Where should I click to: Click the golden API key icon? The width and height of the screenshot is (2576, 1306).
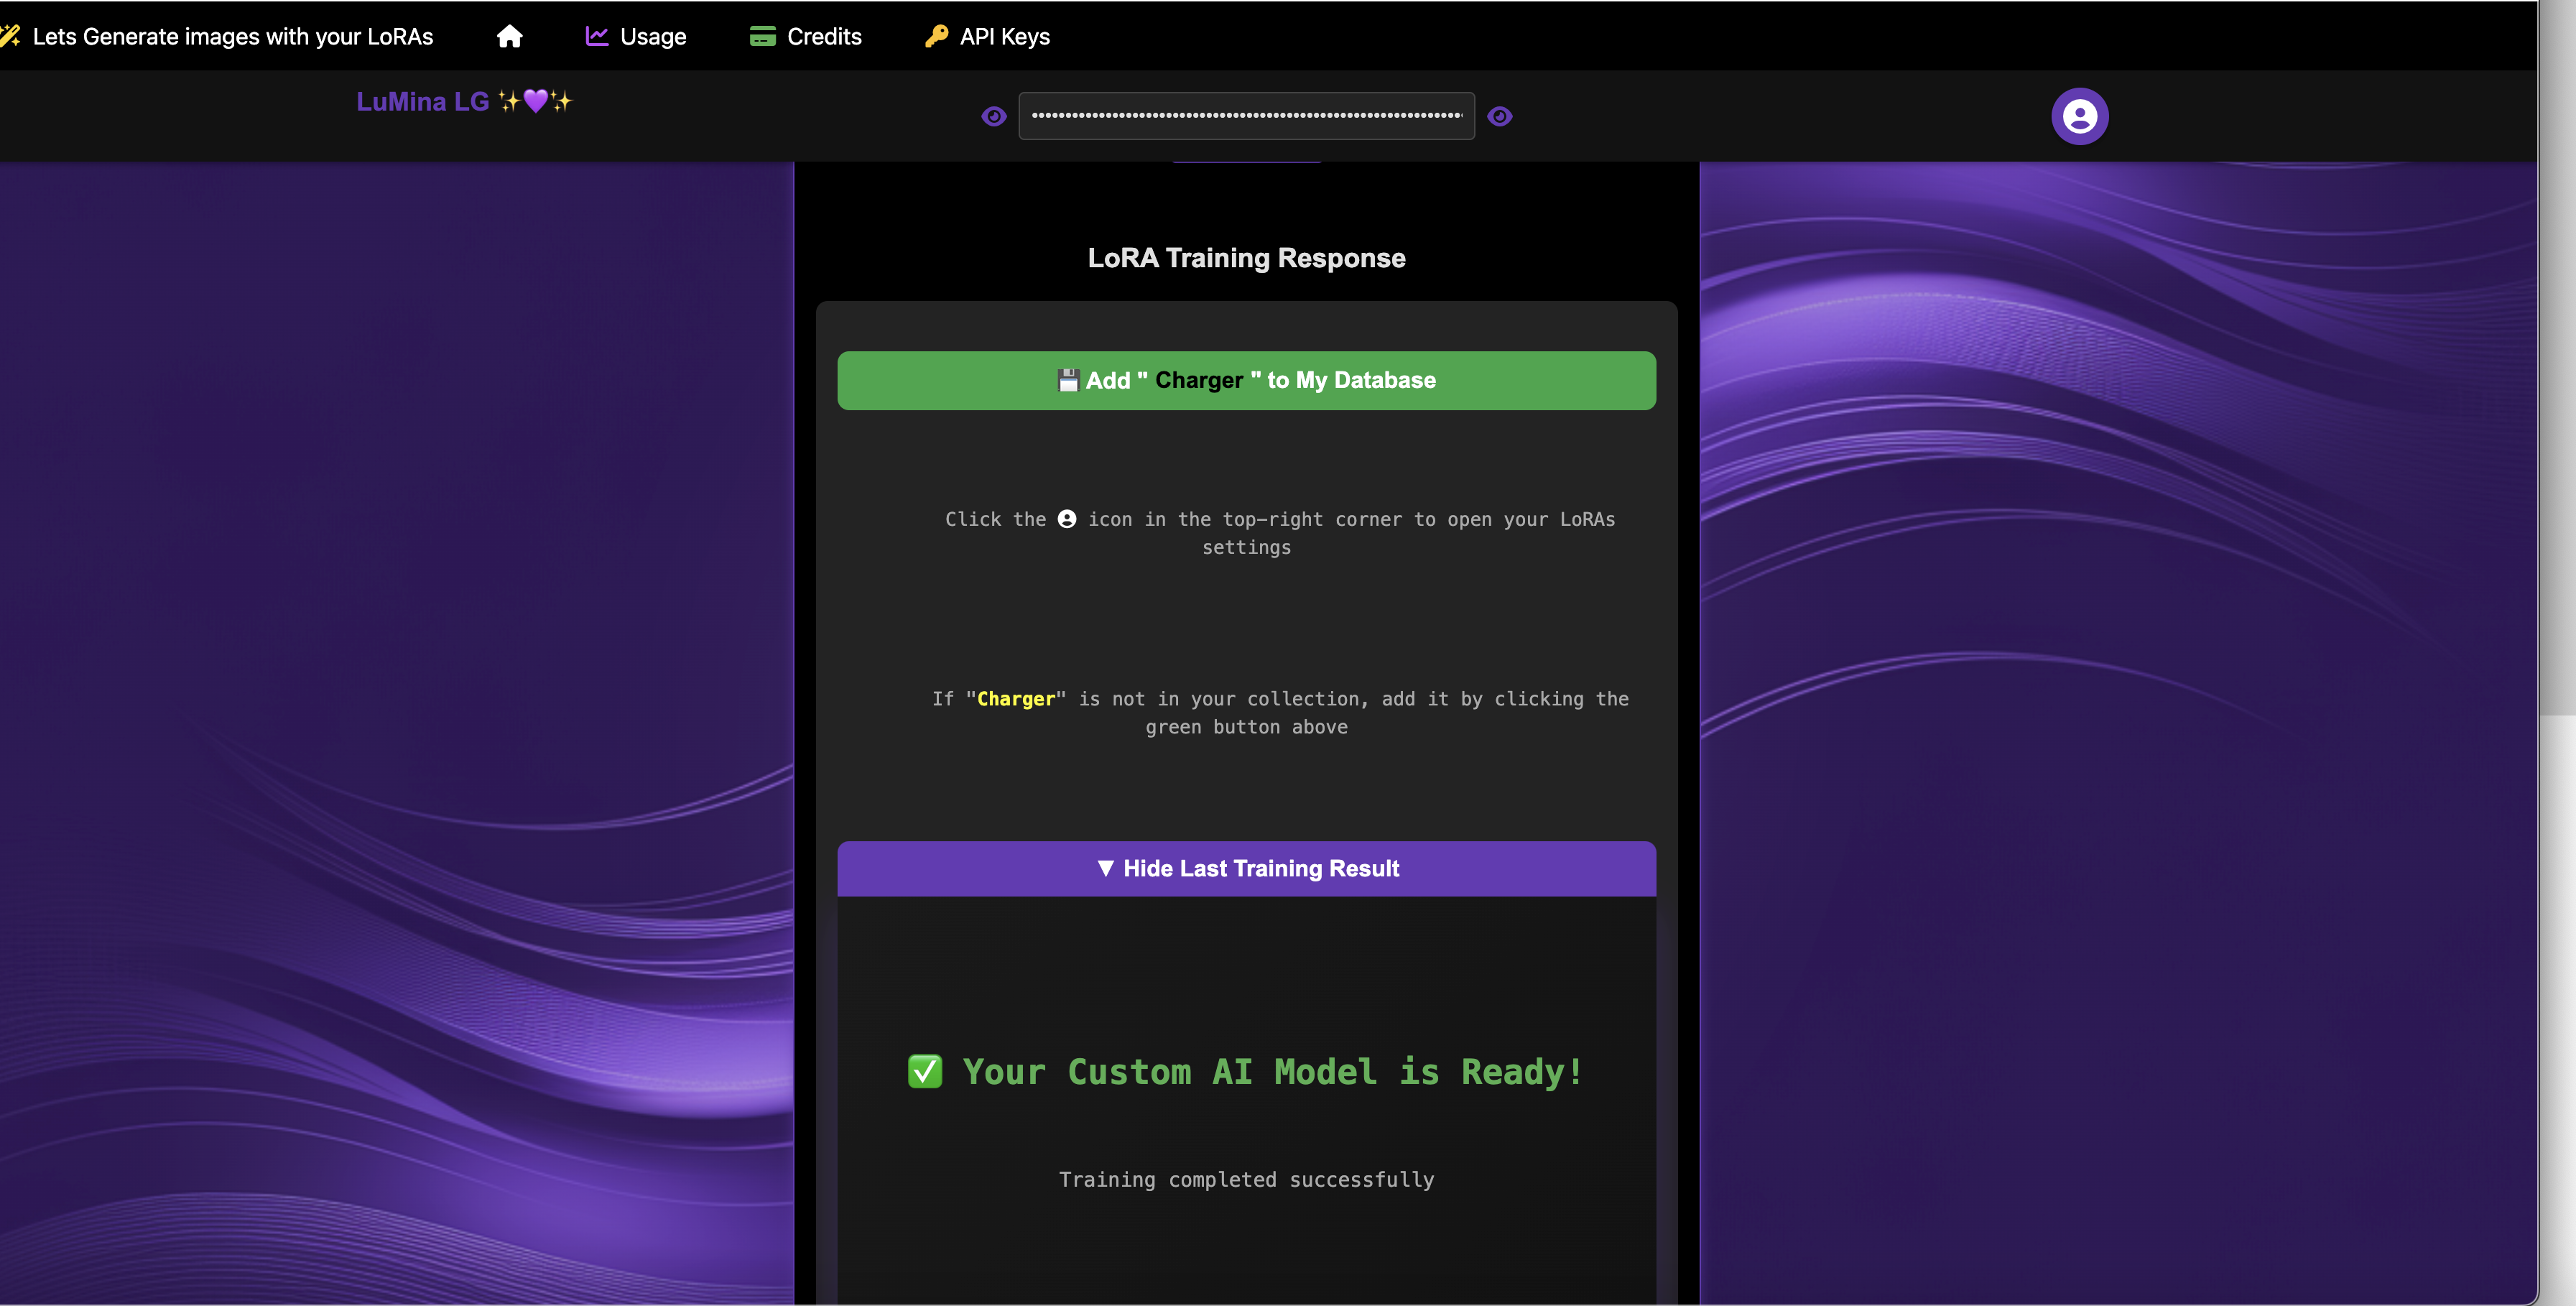pos(936,36)
